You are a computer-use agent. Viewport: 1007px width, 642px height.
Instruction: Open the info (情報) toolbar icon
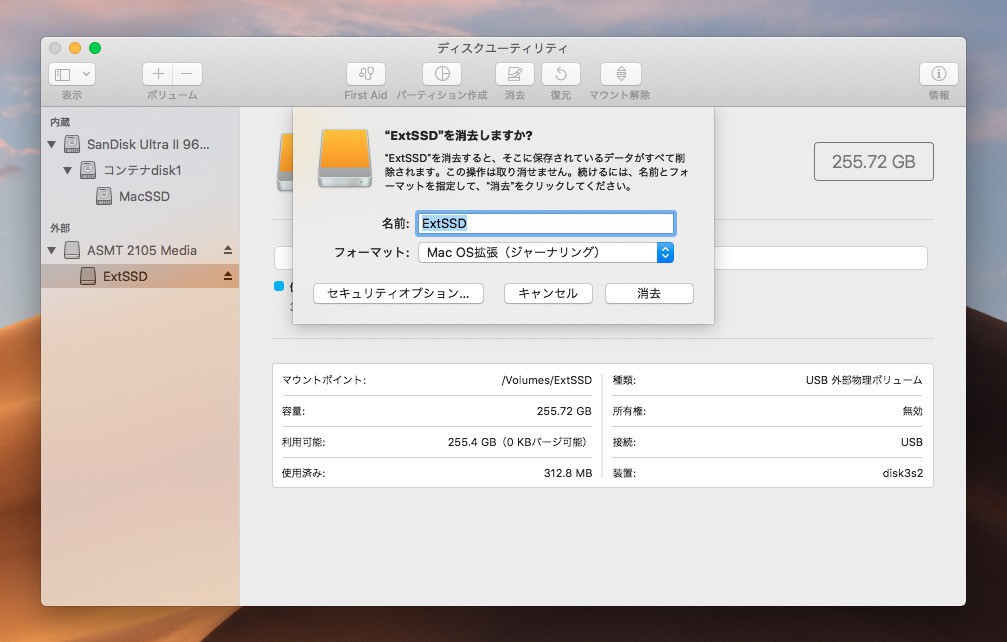tap(938, 74)
